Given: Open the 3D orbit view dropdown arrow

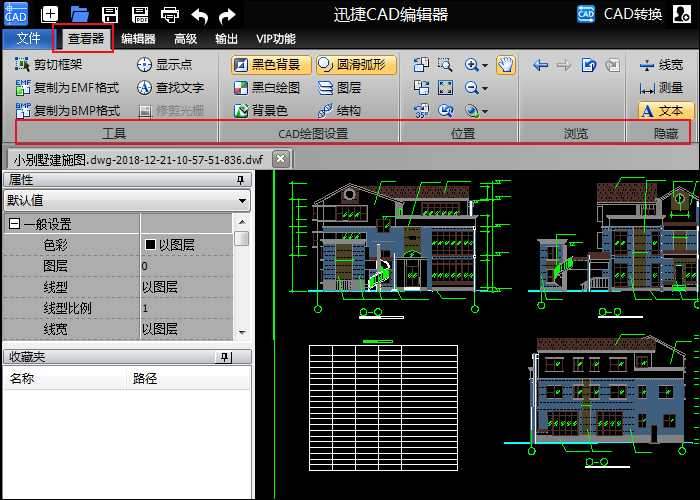Looking at the screenshot, I should pyautogui.click(x=485, y=112).
